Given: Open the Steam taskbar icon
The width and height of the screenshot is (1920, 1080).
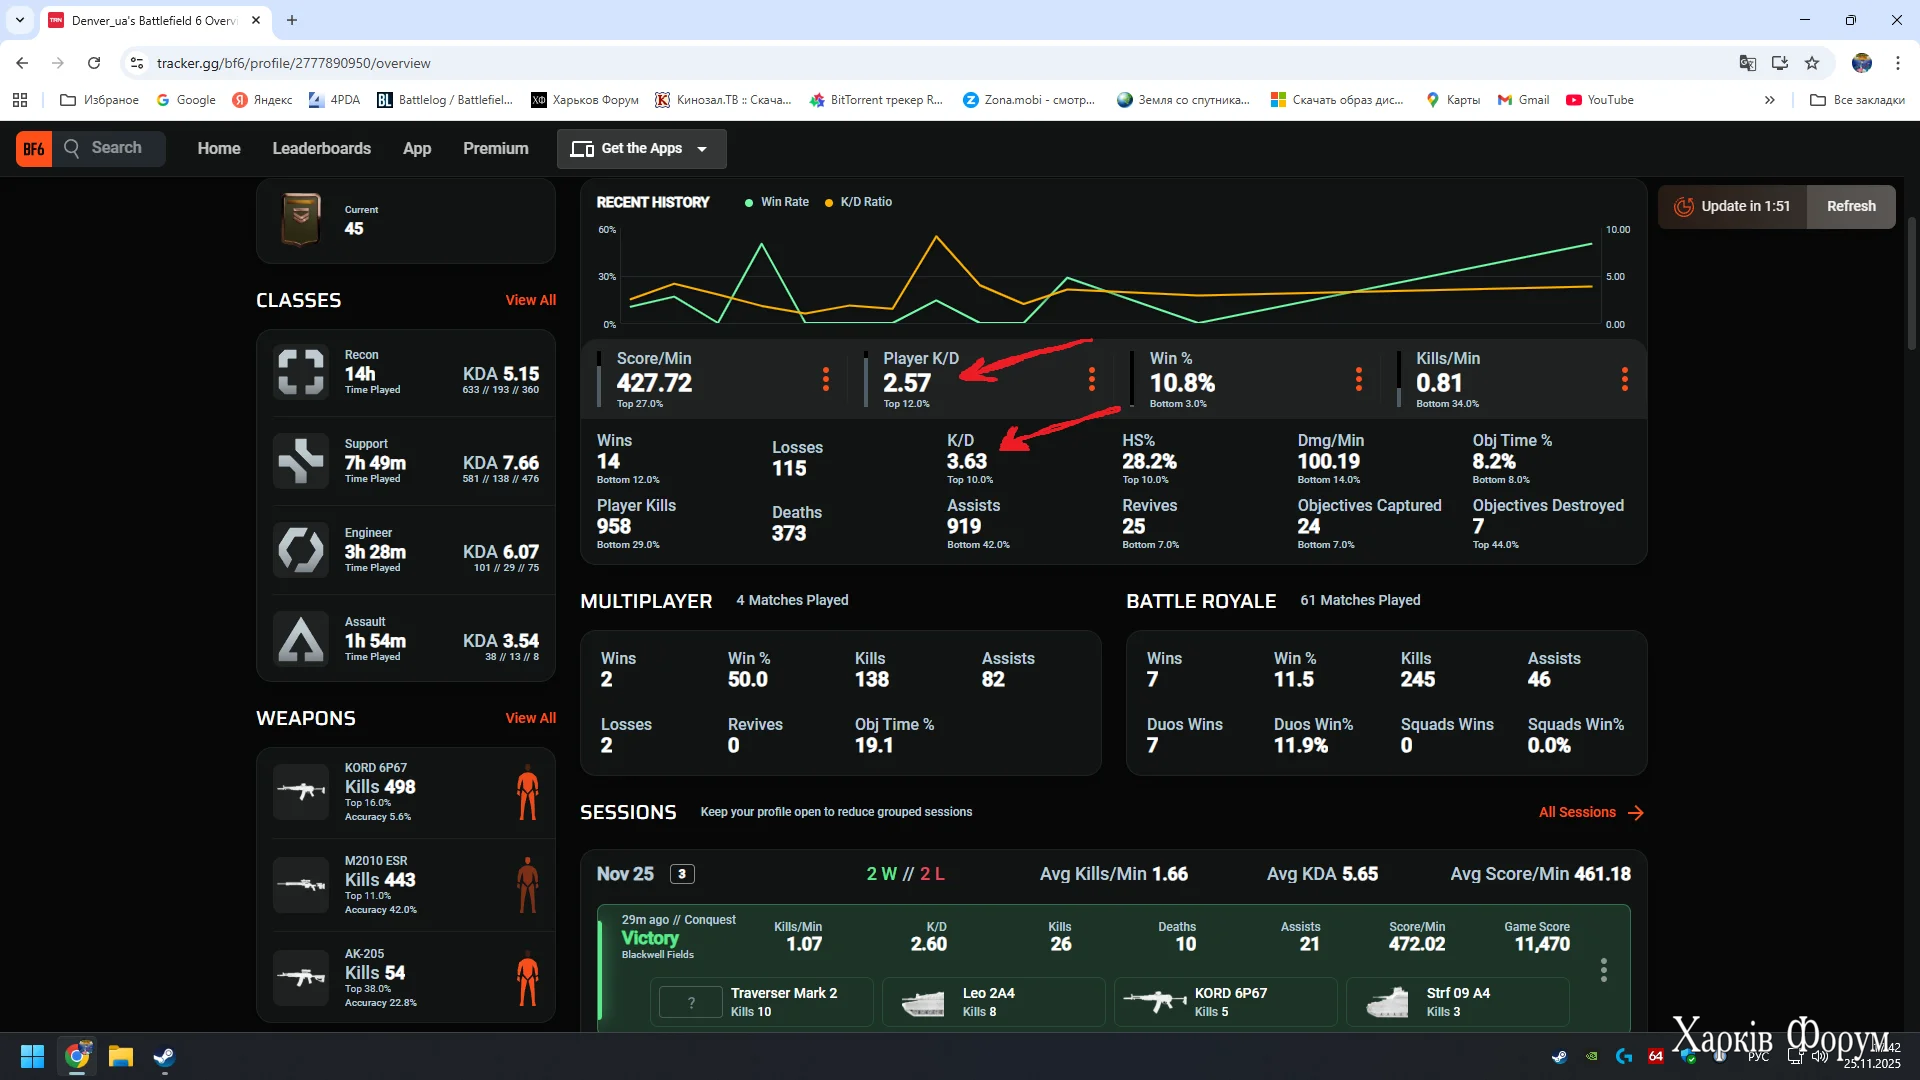Looking at the screenshot, I should 164,1057.
